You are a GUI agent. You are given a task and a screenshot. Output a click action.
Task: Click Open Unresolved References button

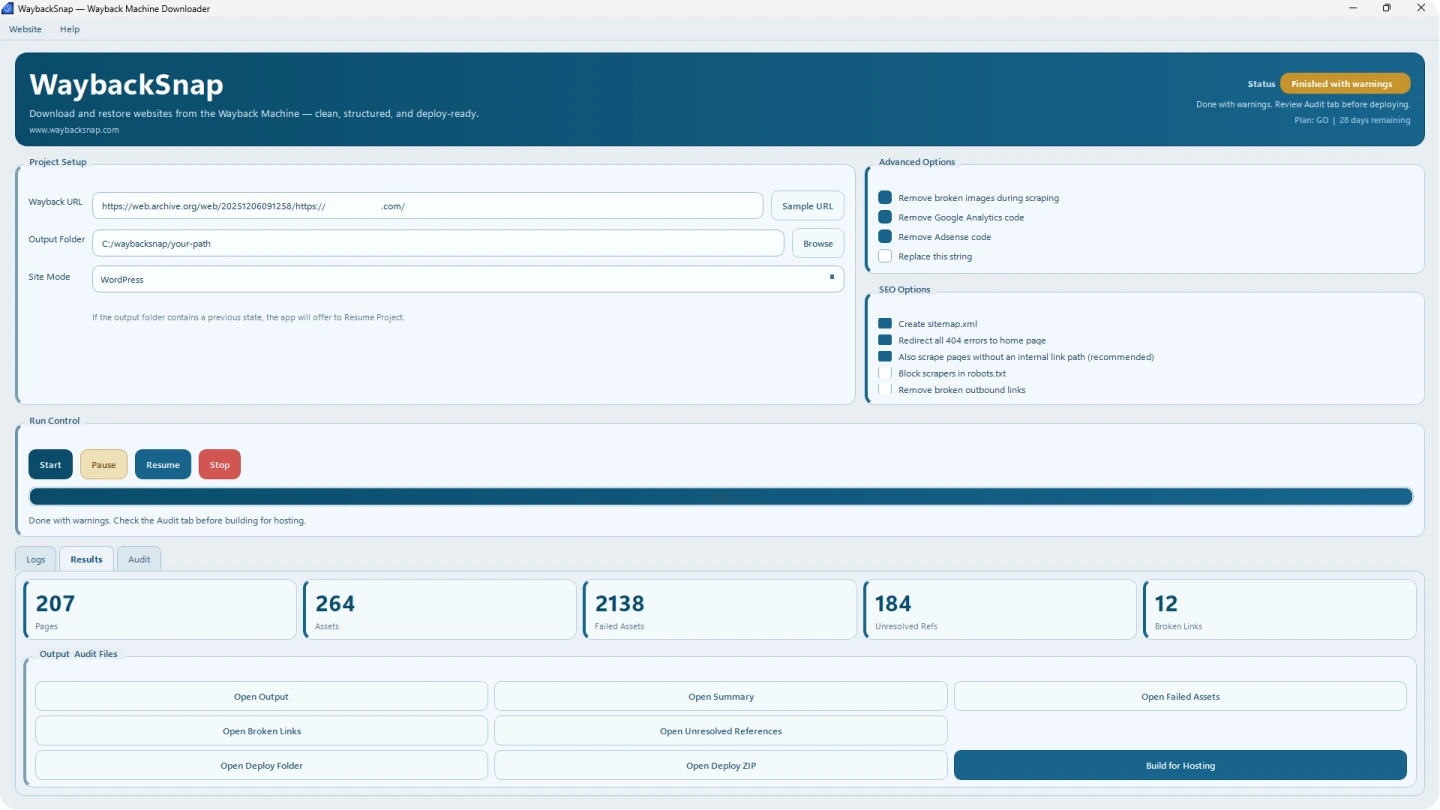(x=721, y=731)
